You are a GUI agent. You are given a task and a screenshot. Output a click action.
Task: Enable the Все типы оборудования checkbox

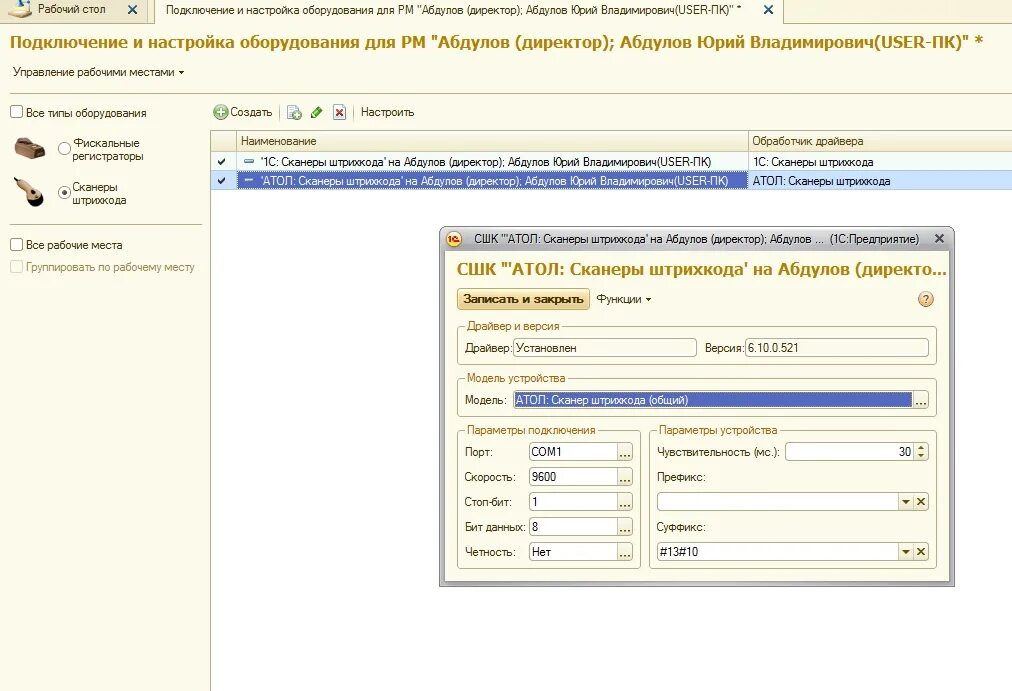17,112
